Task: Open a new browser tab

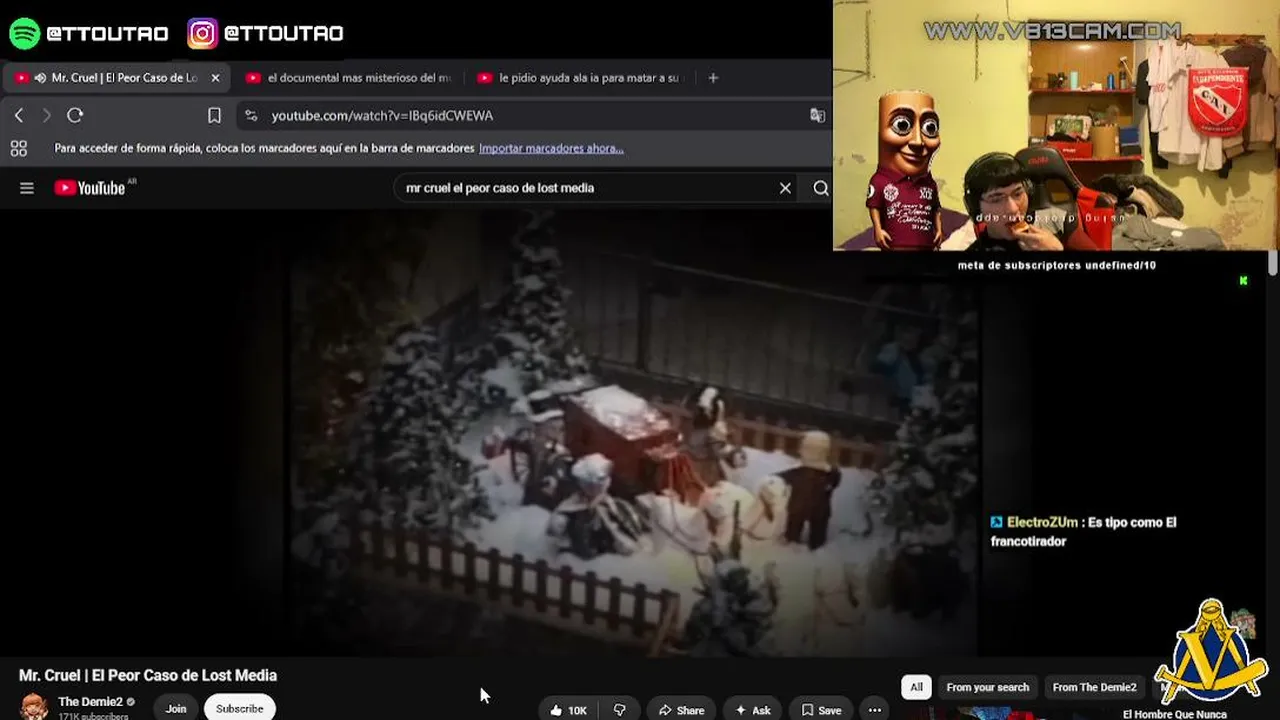Action: 713,77
